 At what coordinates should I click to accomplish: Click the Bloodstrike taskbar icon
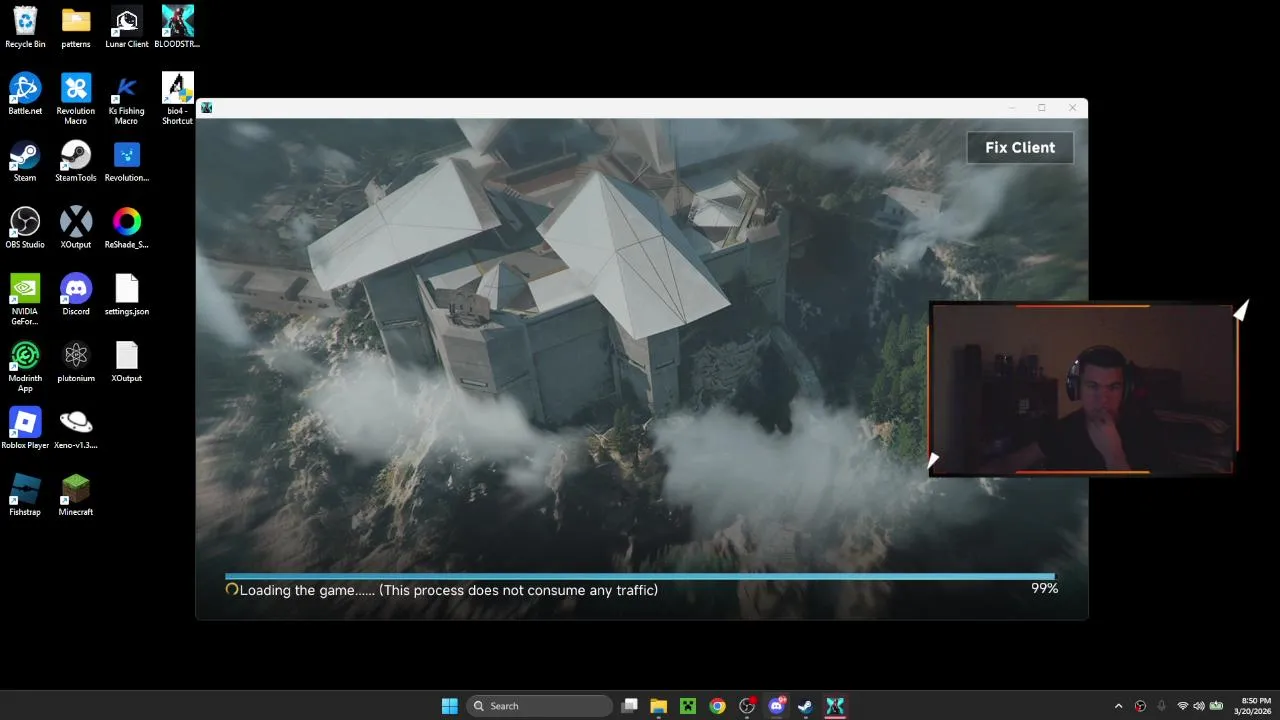coord(835,706)
